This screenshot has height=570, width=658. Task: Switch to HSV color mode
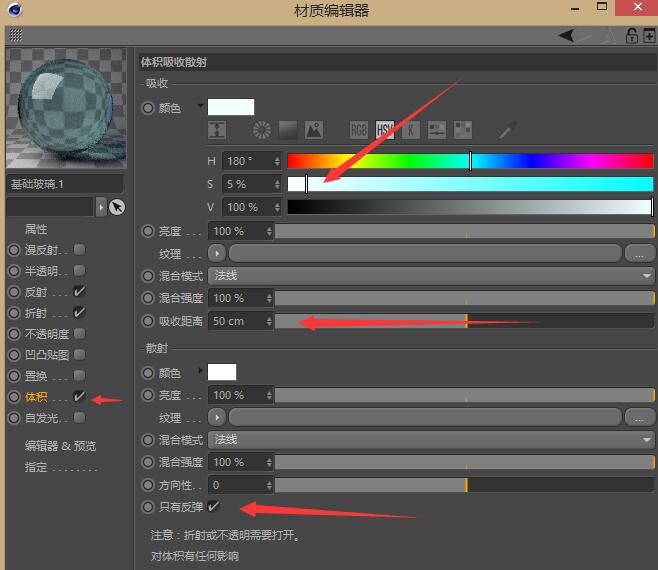[385, 130]
